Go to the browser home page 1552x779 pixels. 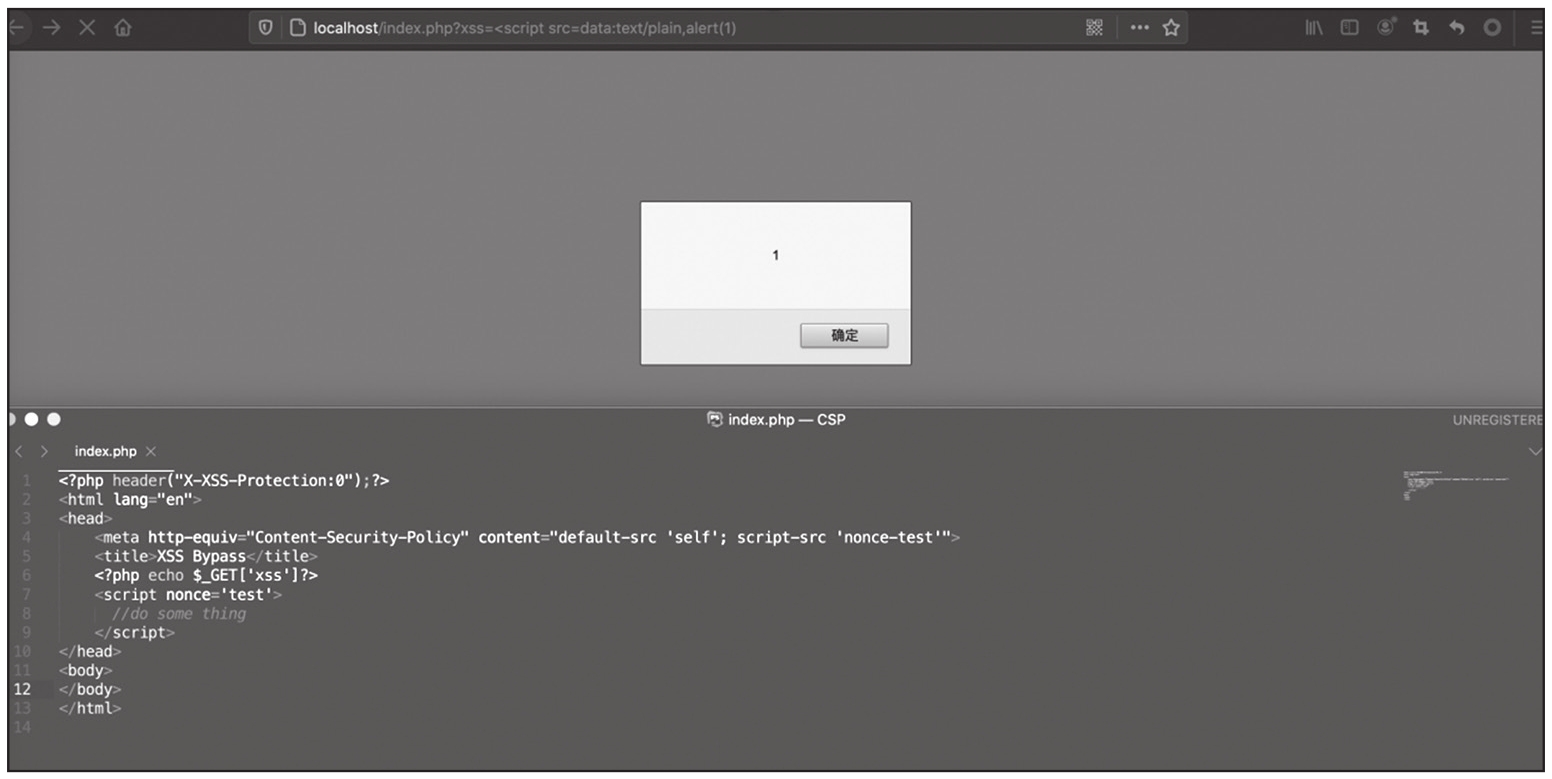click(x=123, y=28)
